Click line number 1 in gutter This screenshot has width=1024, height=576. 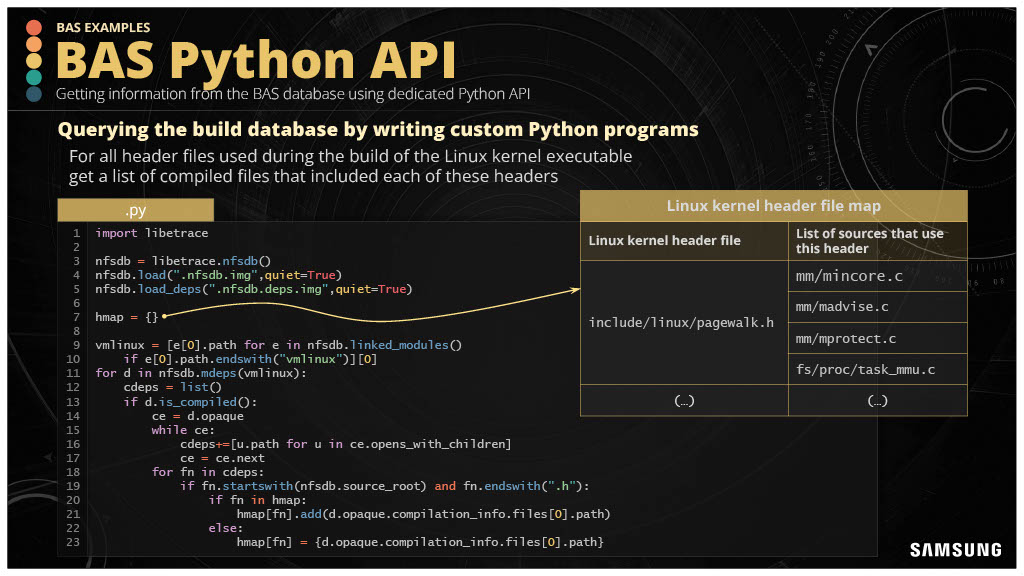click(x=76, y=232)
